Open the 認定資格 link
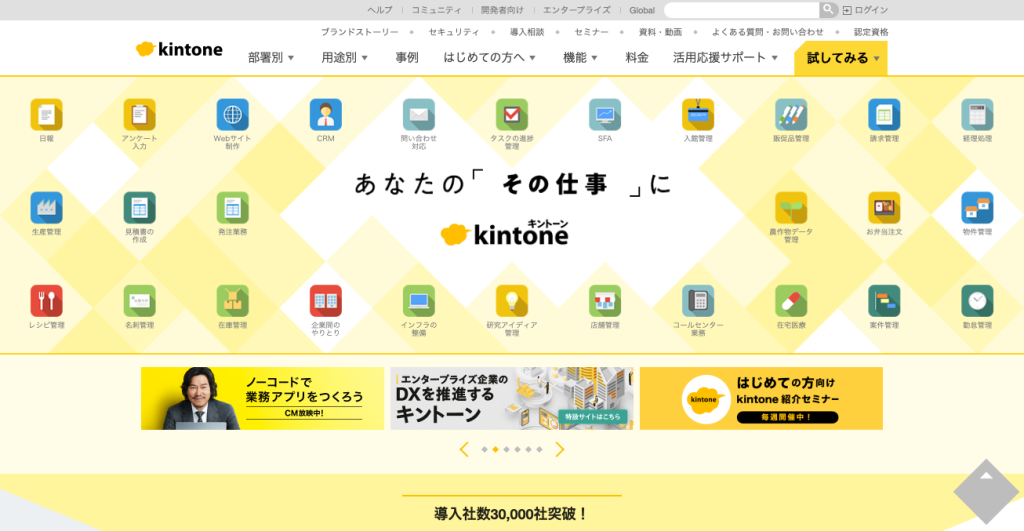Viewport: 1024px width, 531px height. click(x=871, y=32)
